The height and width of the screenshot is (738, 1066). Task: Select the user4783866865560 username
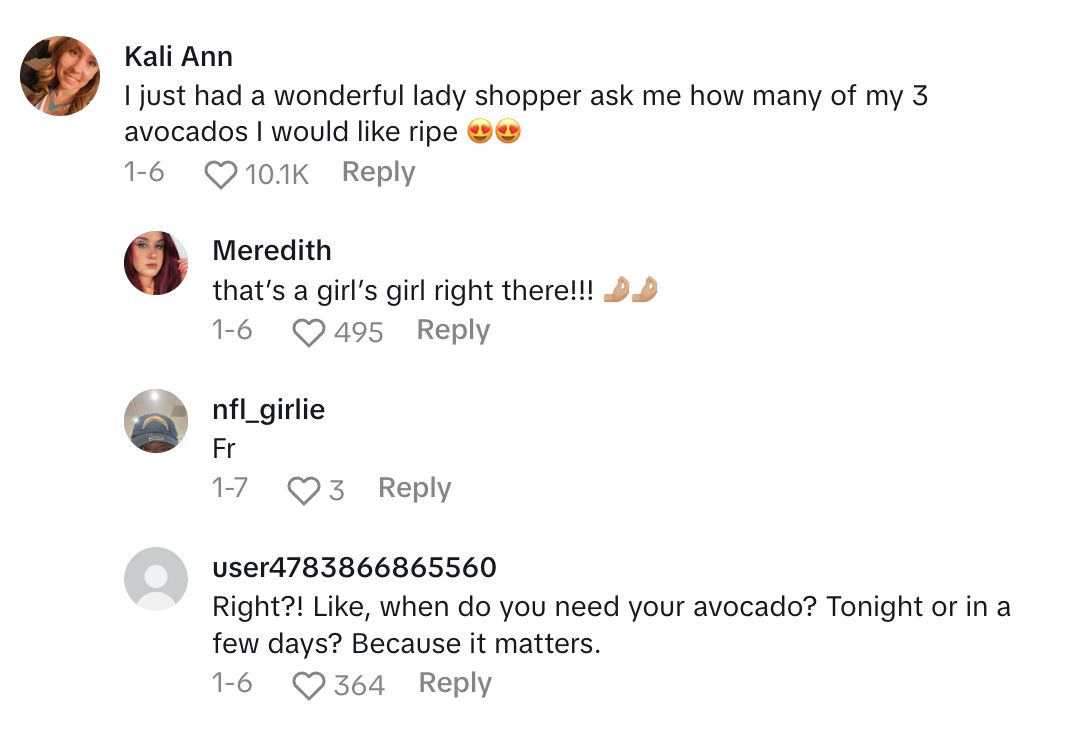click(x=355, y=567)
